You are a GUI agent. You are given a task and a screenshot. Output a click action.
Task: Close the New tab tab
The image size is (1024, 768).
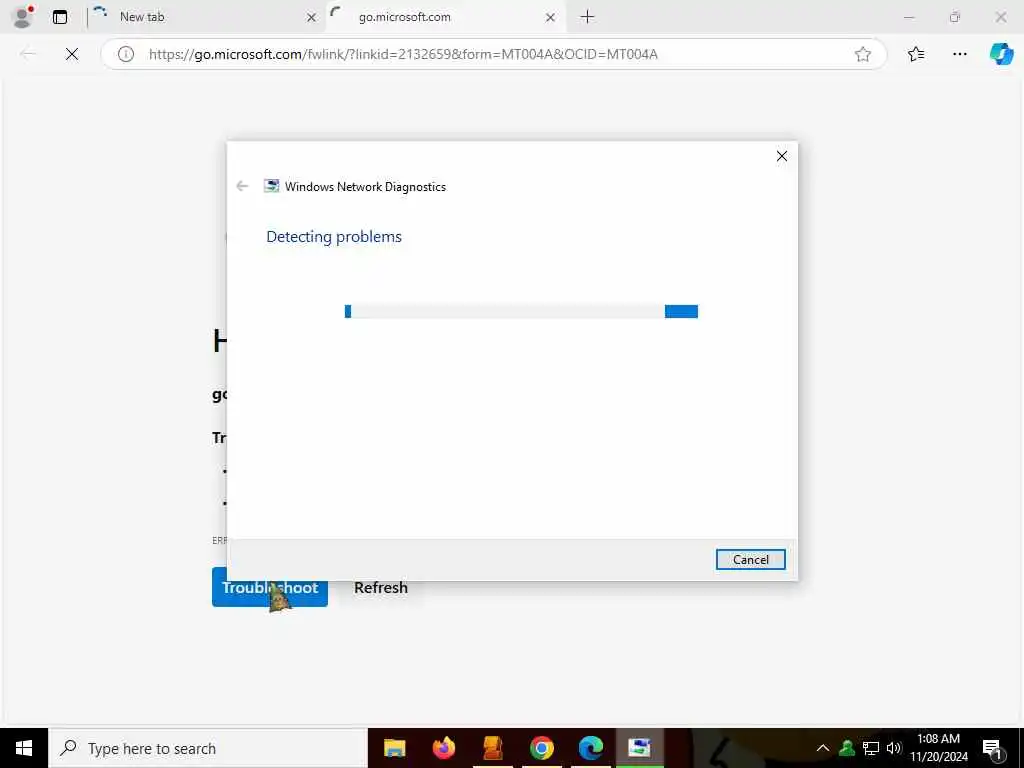[x=312, y=17]
